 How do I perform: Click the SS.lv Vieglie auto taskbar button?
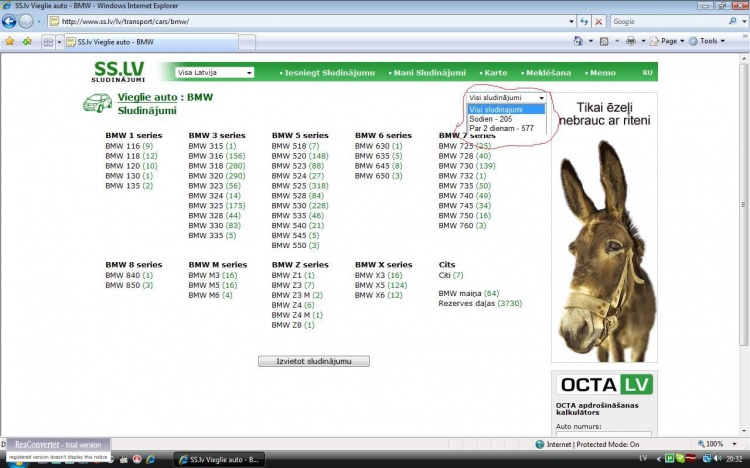(219, 459)
